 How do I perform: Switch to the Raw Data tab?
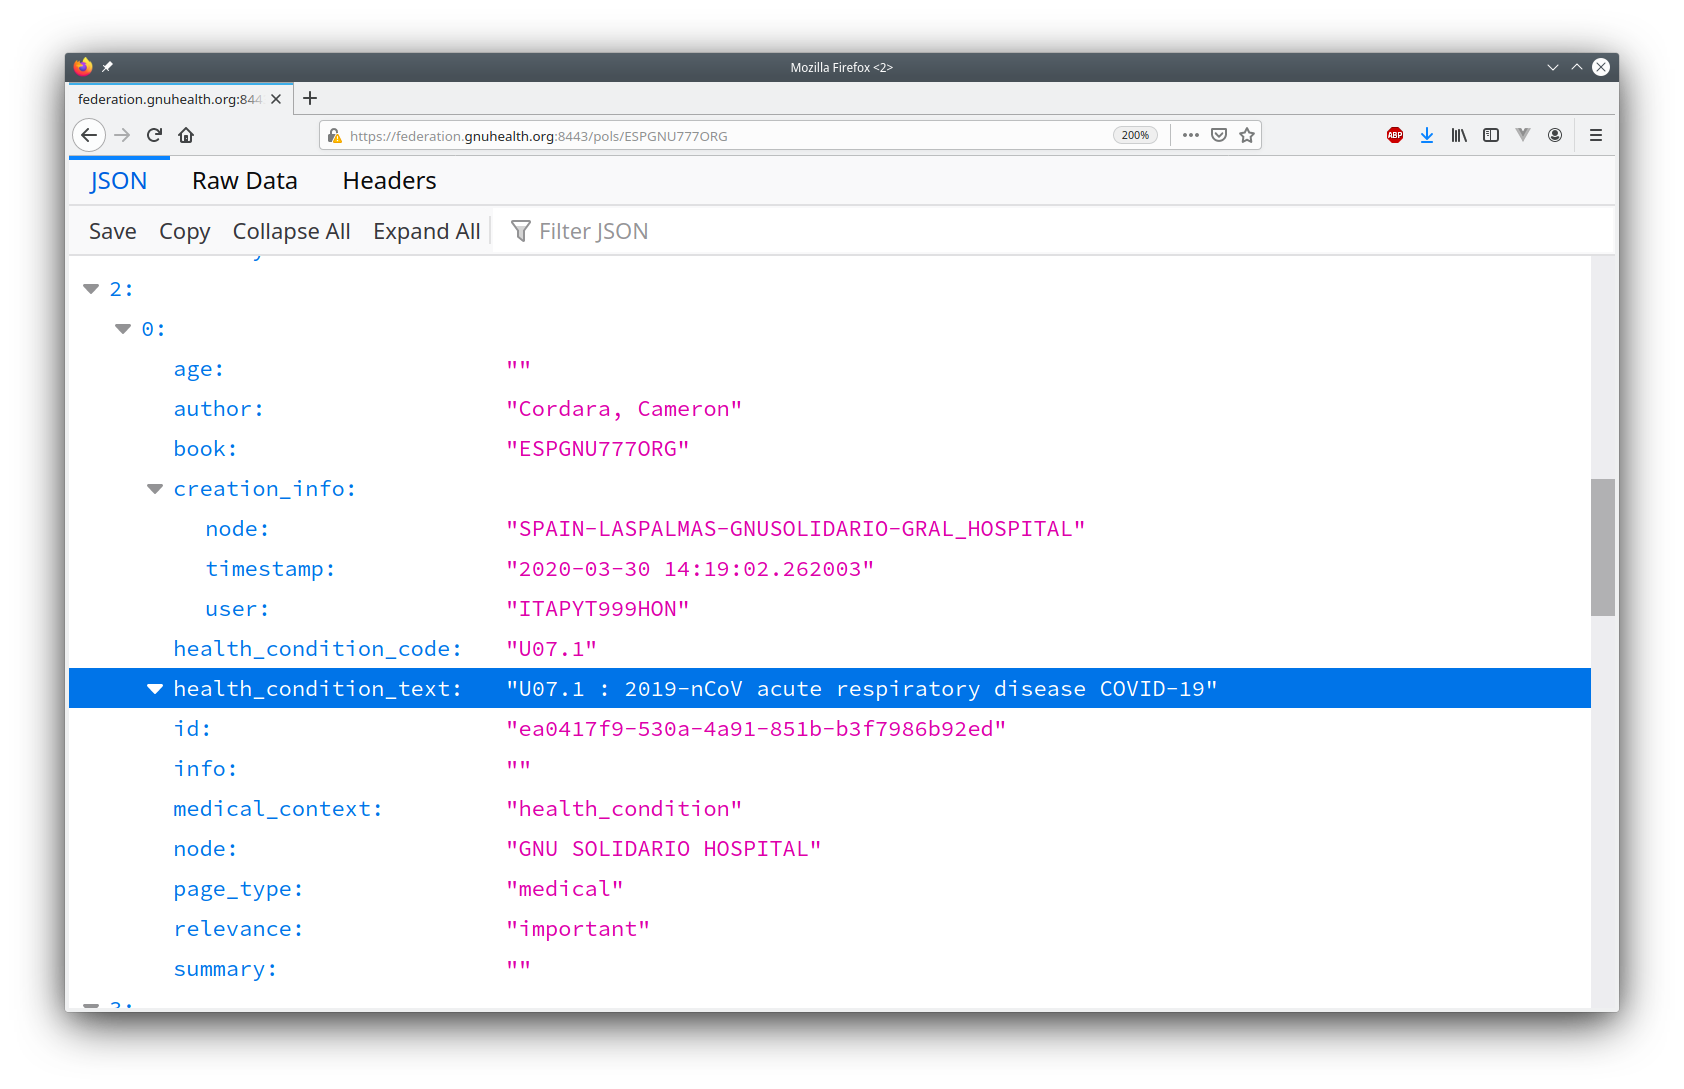245,181
